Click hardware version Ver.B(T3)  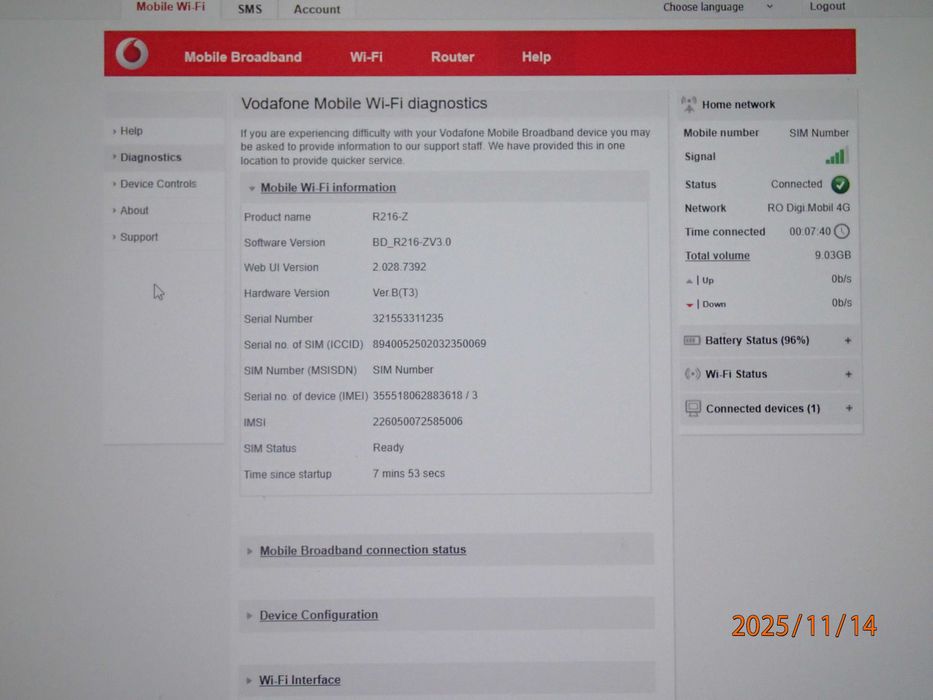click(395, 293)
